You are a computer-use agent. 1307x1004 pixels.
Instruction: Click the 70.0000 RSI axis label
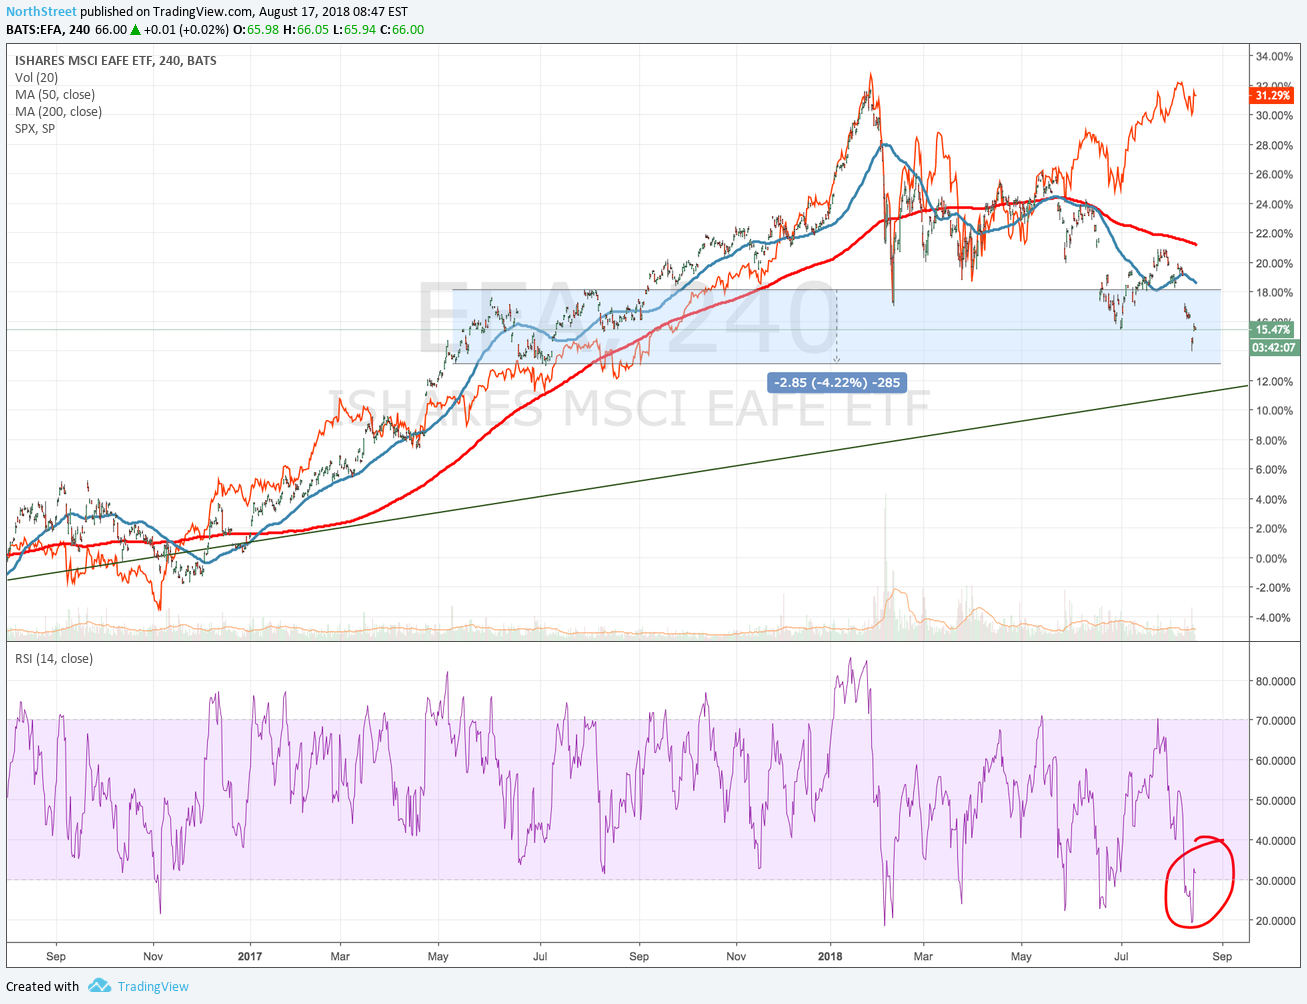pyautogui.click(x=1275, y=720)
